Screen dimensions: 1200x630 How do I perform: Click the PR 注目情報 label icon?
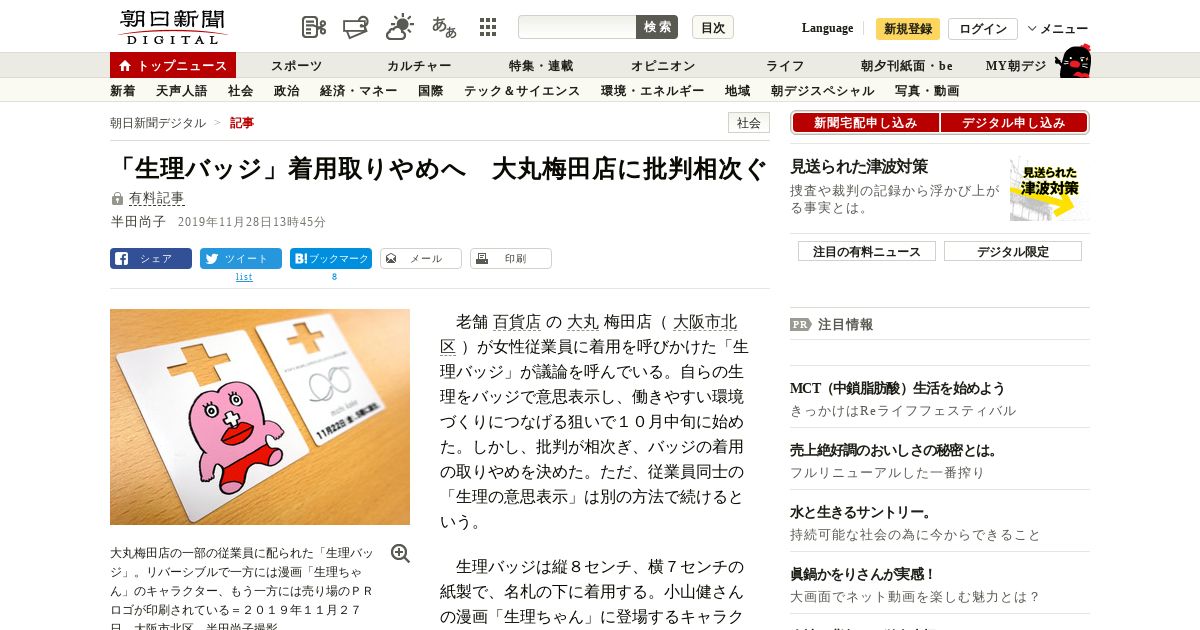(x=800, y=324)
